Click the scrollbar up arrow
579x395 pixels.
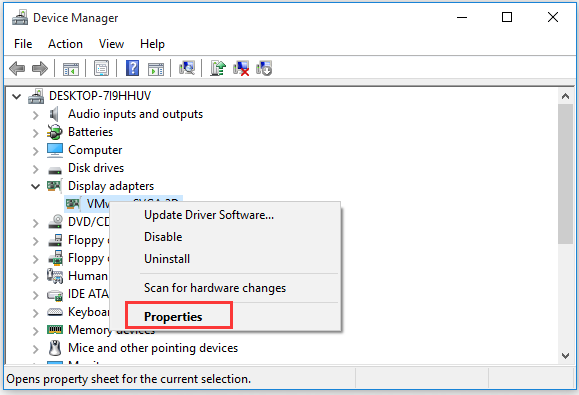click(x=565, y=96)
